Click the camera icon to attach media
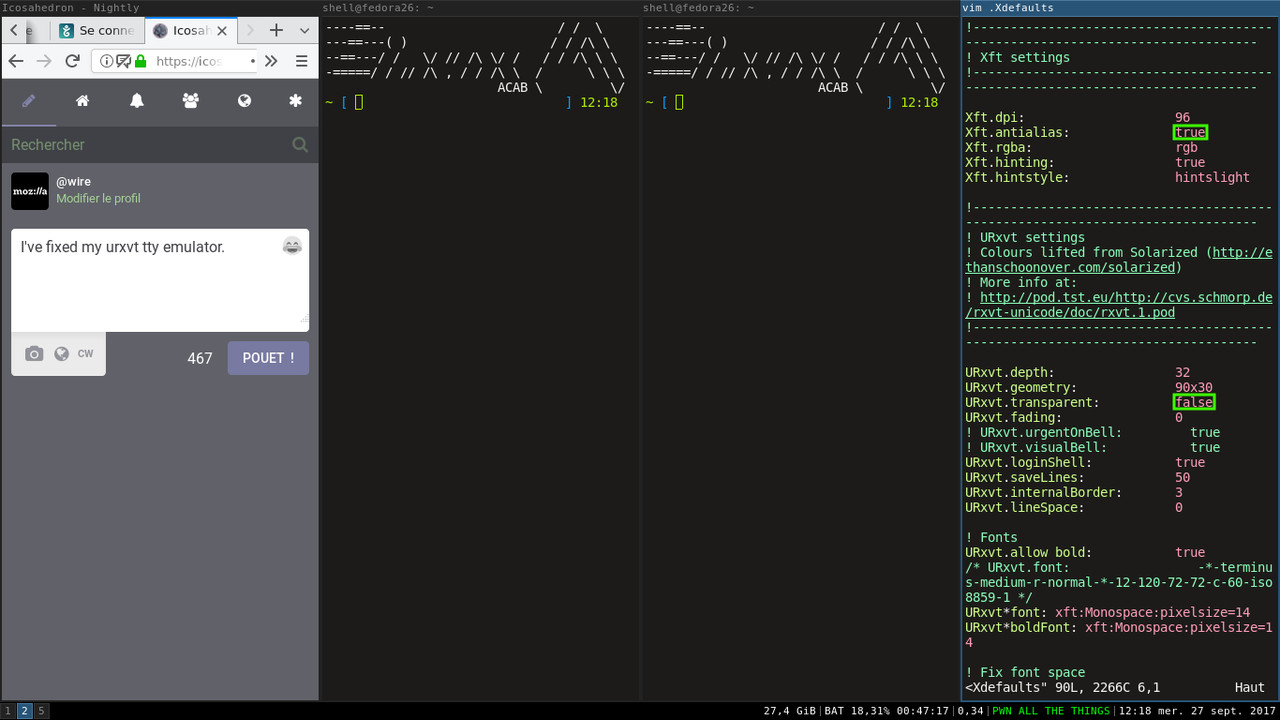 tap(34, 354)
